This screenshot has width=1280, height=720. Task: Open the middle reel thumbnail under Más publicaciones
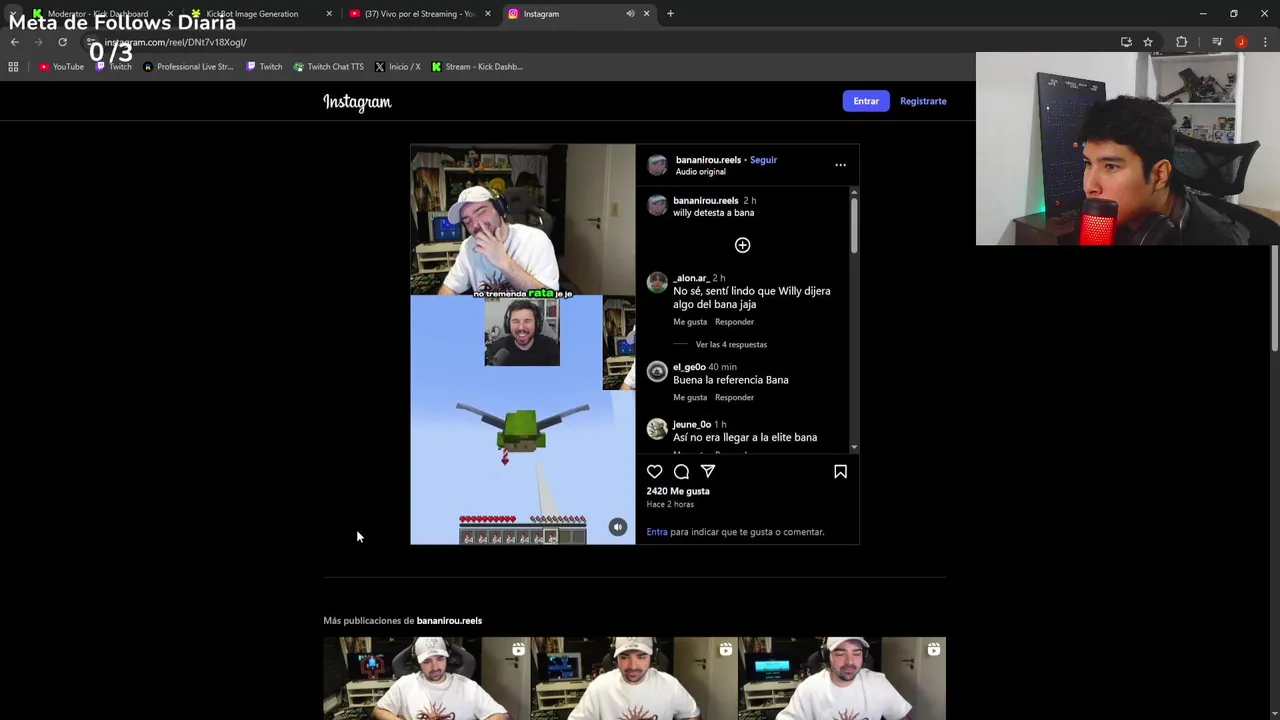[x=634, y=678]
